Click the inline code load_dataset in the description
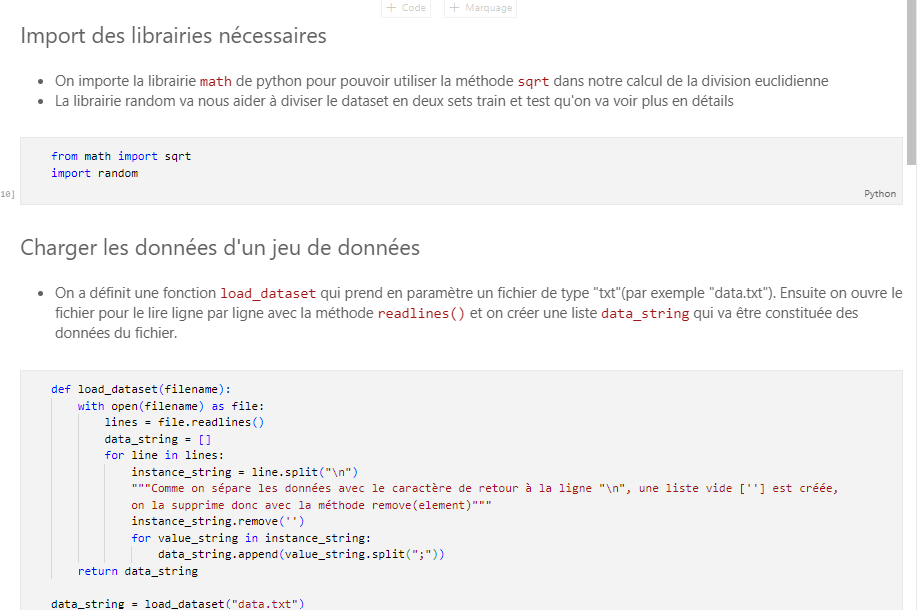Viewport: 924px width, 610px height. point(268,294)
